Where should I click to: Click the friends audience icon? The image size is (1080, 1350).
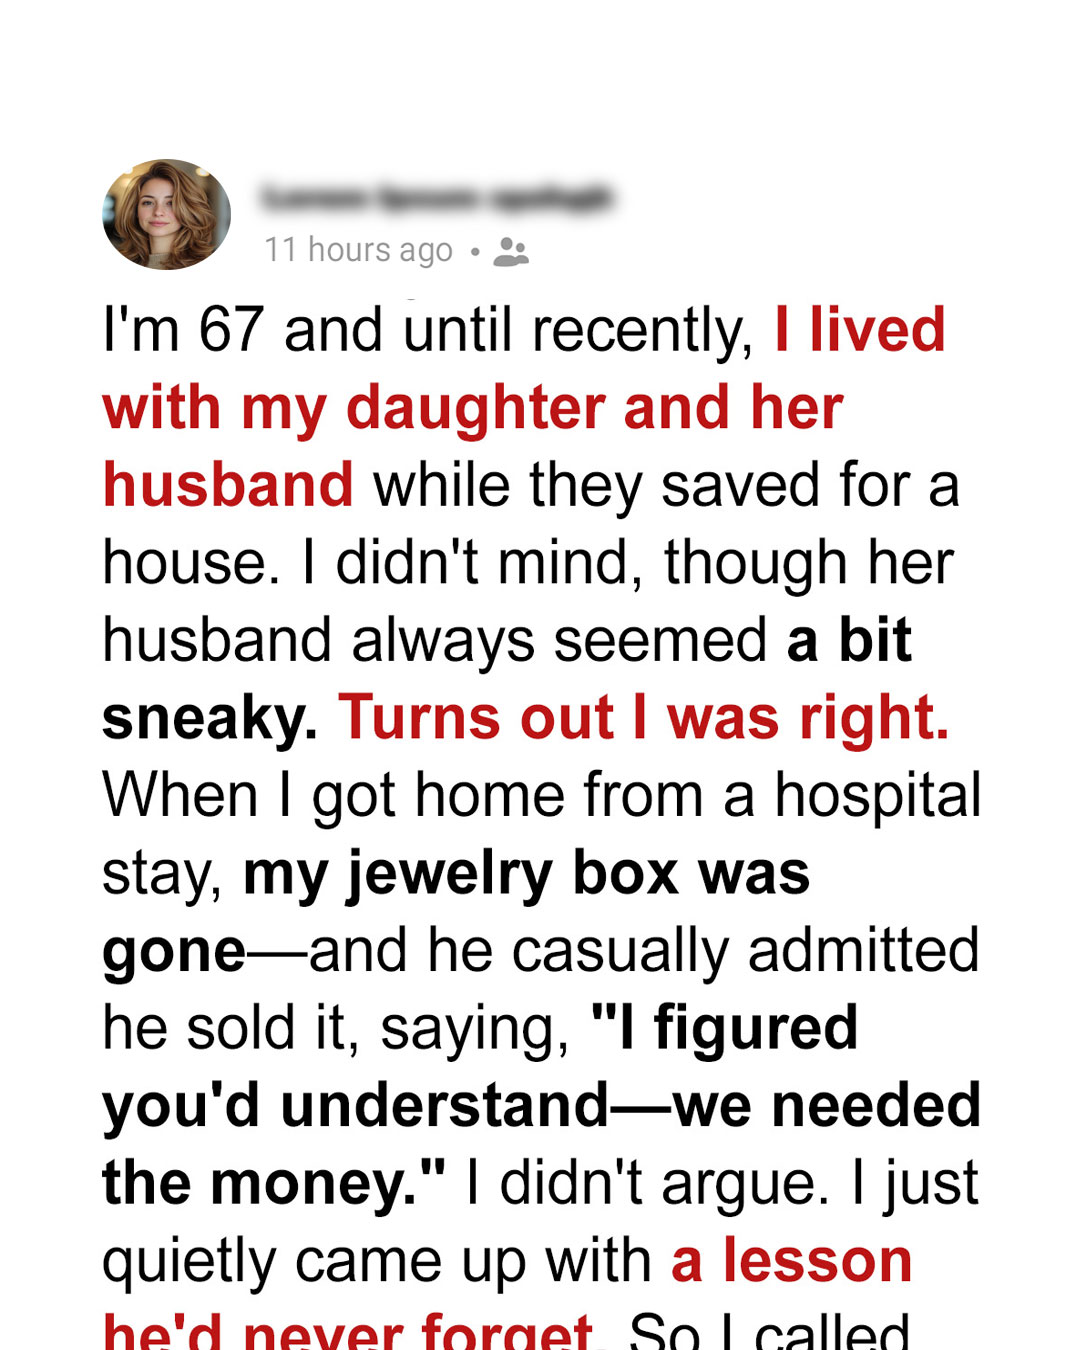[511, 251]
